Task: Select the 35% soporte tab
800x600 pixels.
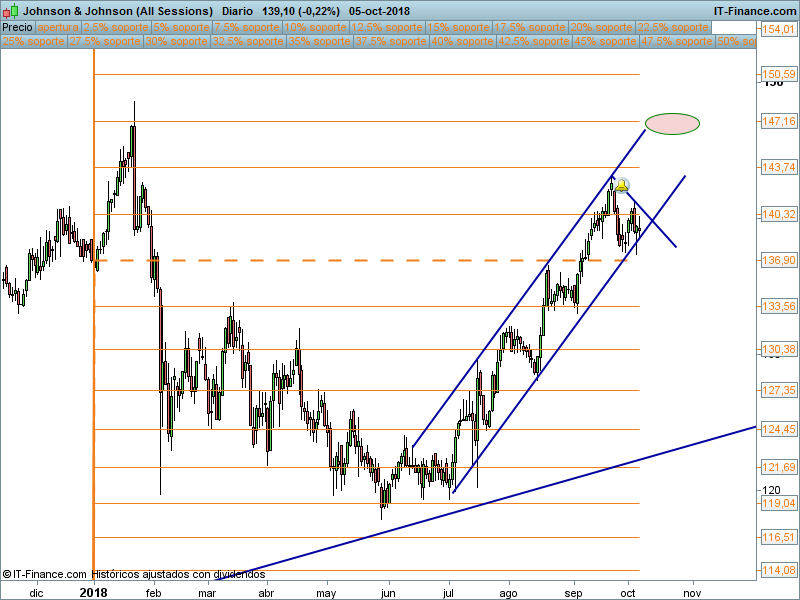Action: 319,41
